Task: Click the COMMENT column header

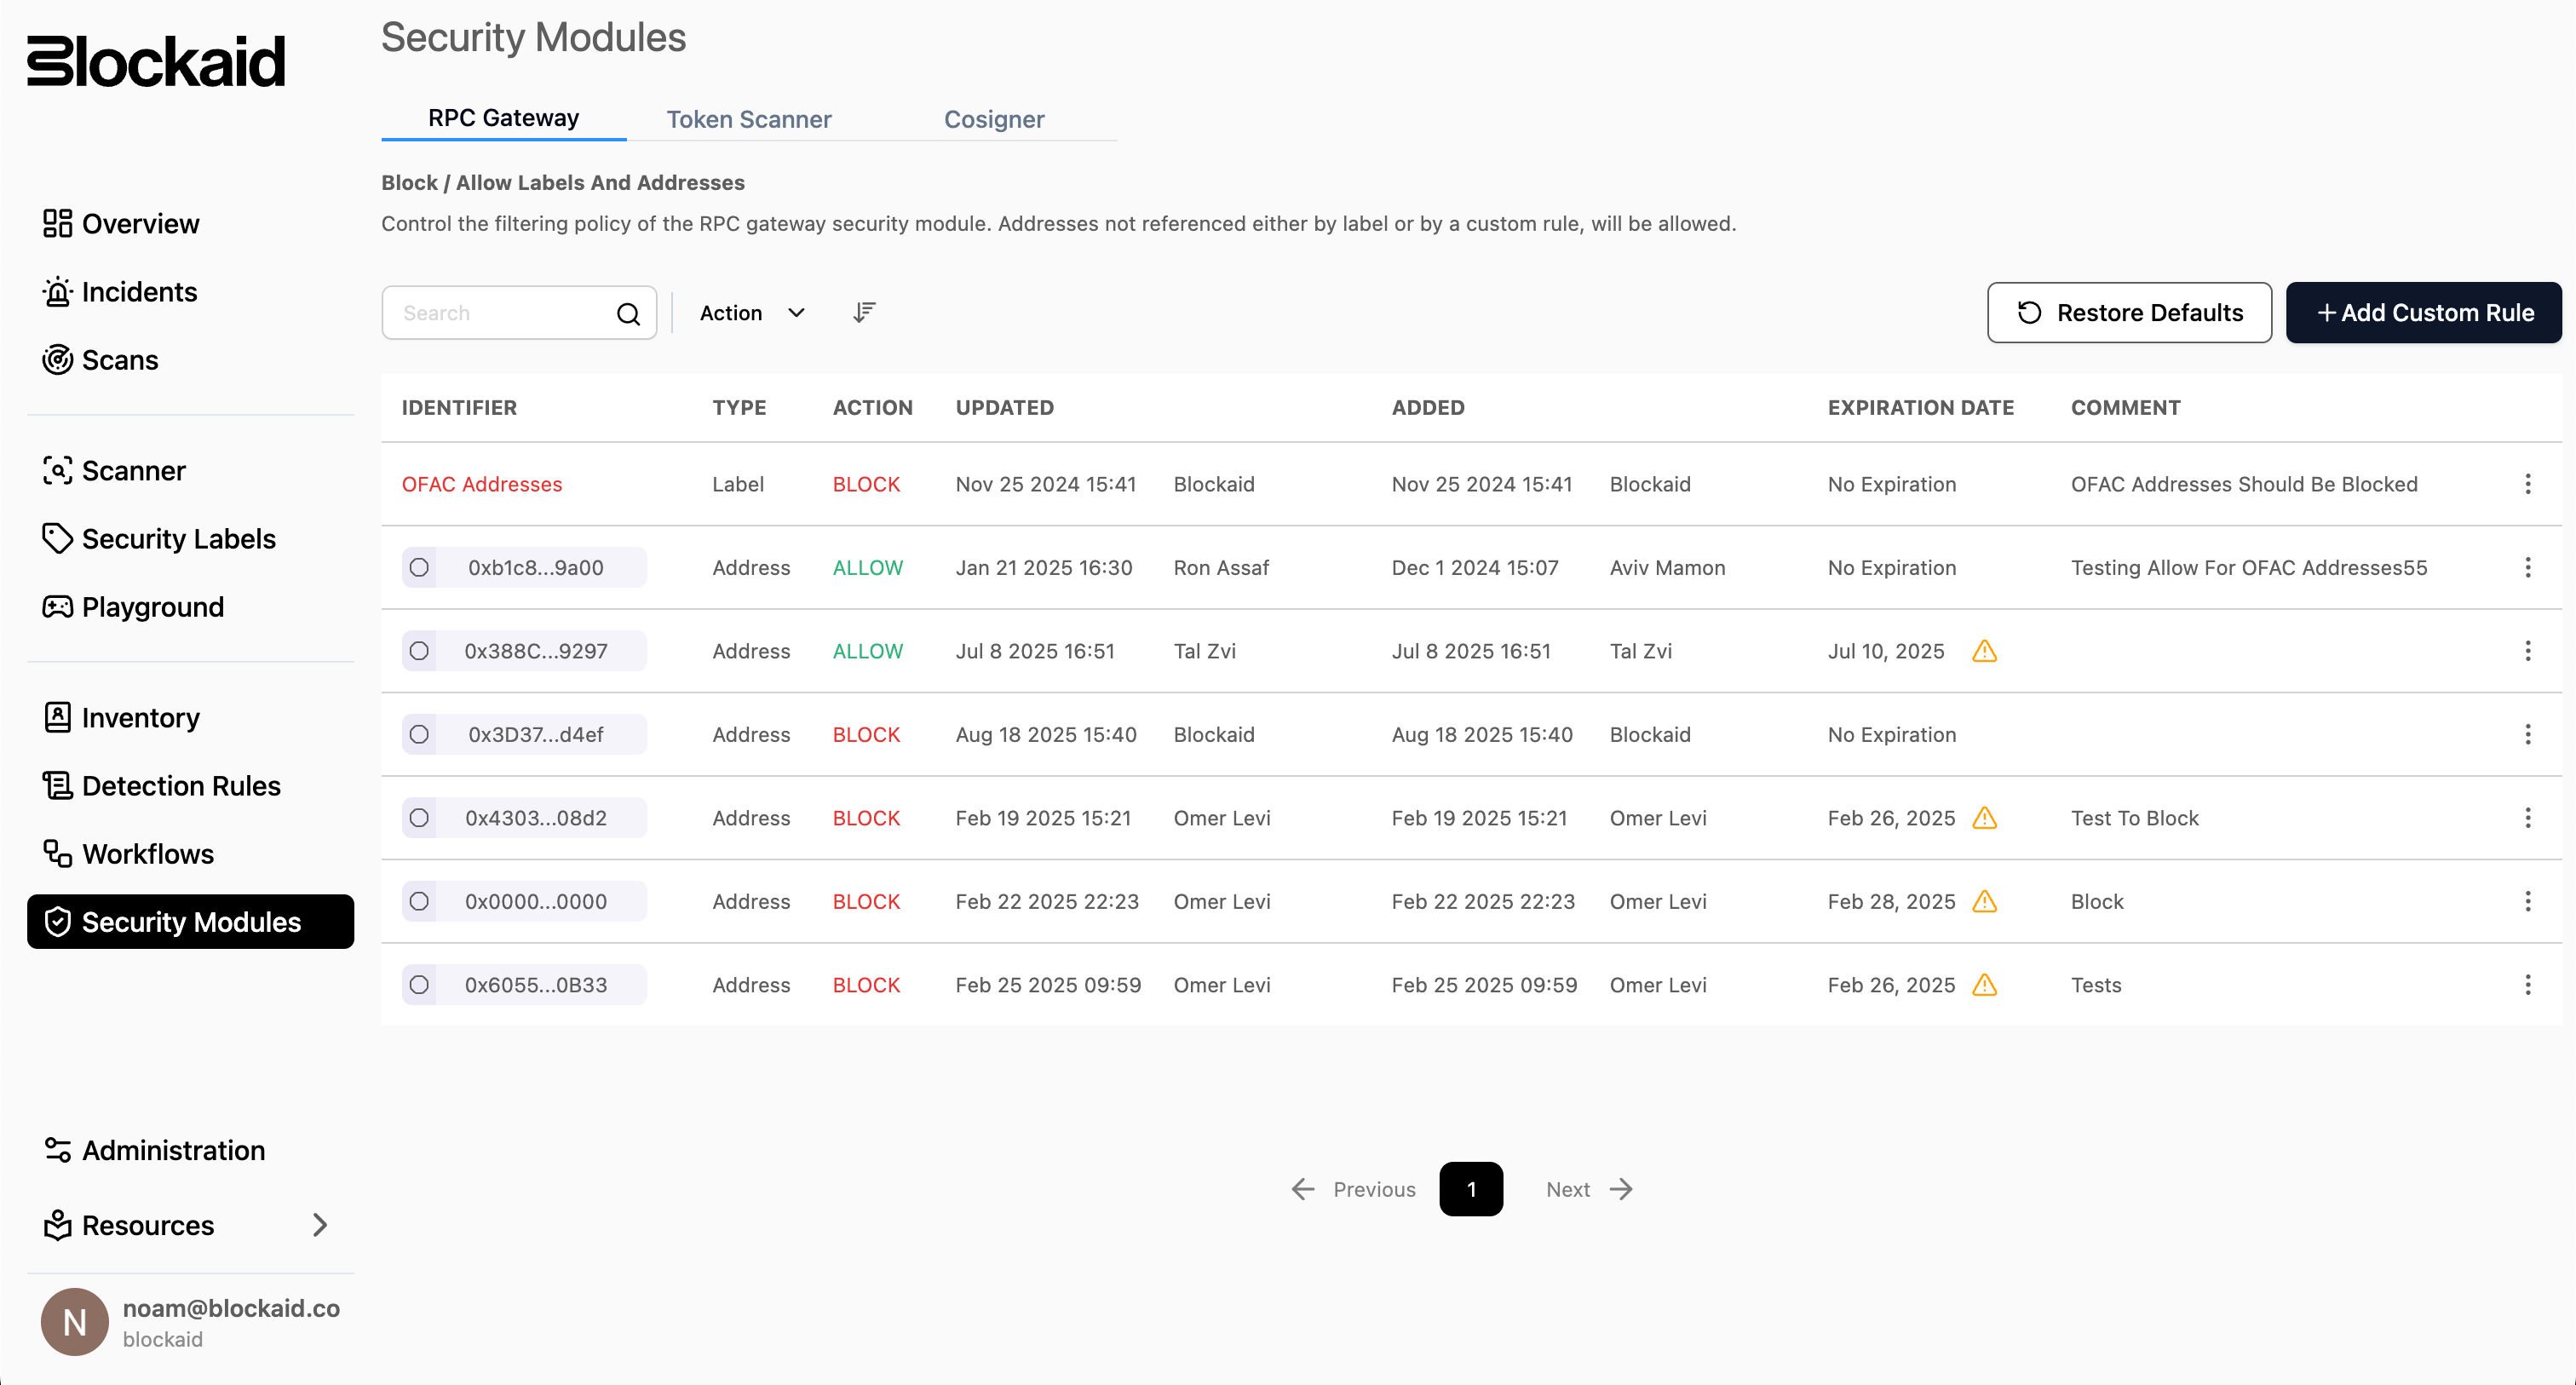Action: 2125,407
